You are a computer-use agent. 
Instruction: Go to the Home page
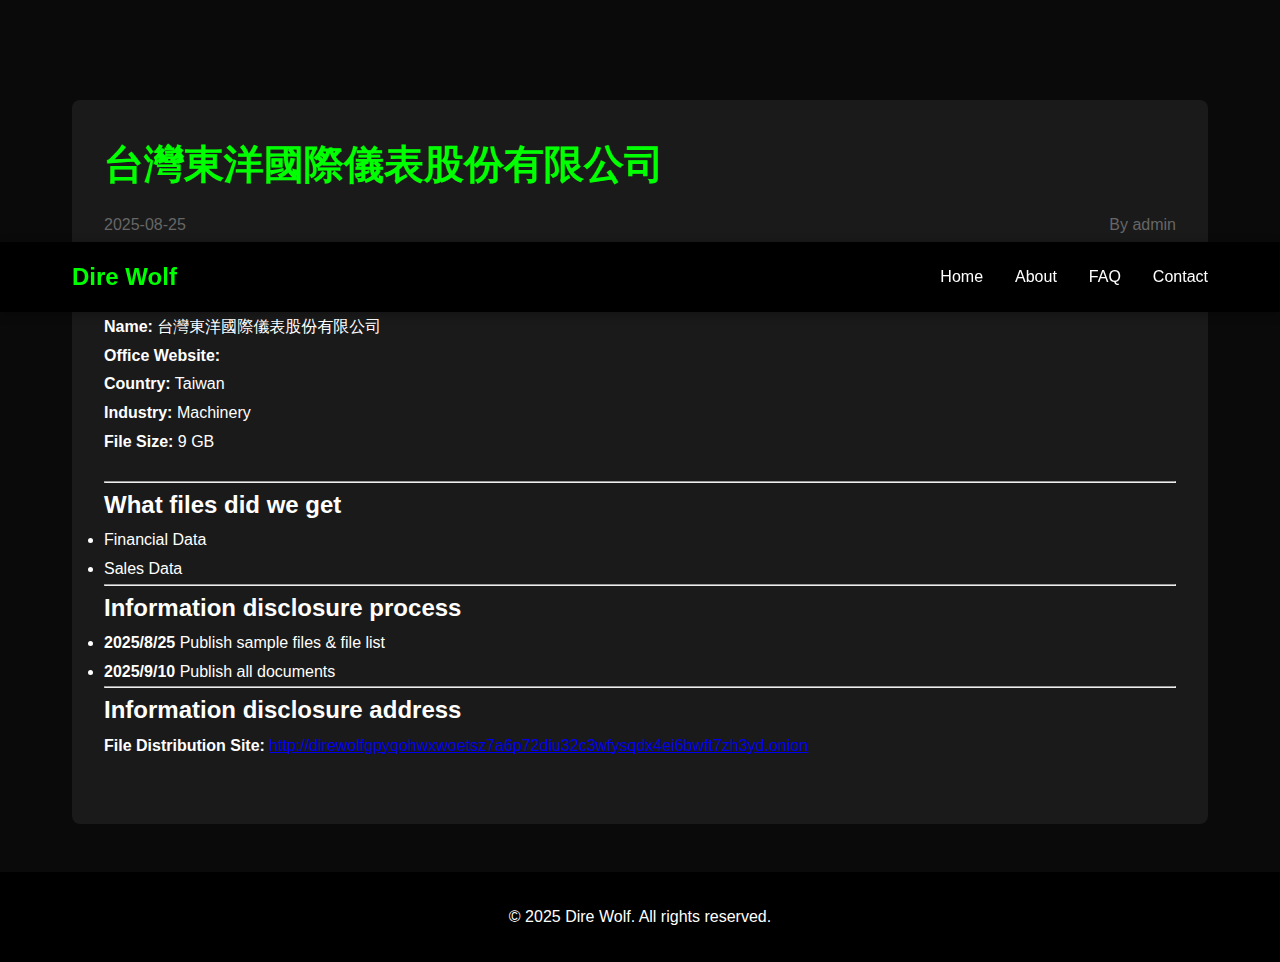pos(961,277)
